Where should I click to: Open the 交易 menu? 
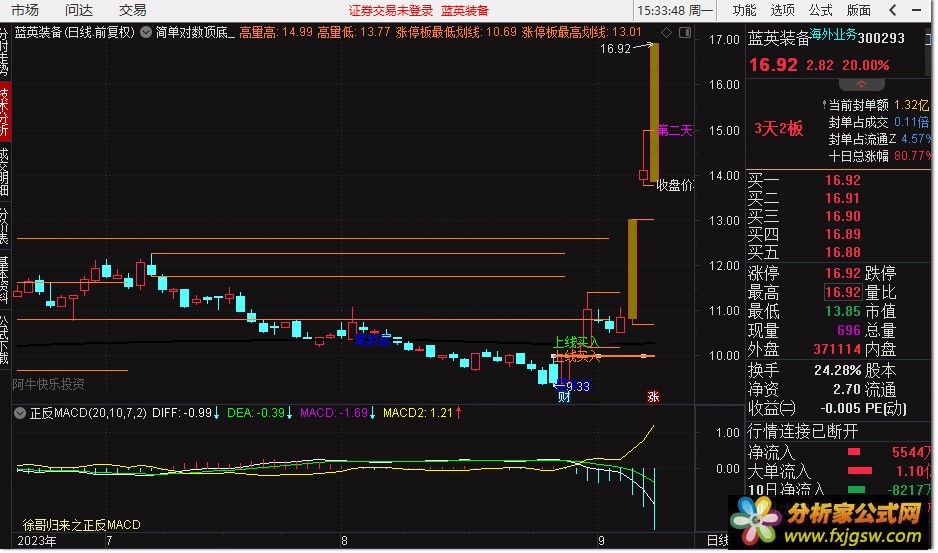click(x=132, y=10)
